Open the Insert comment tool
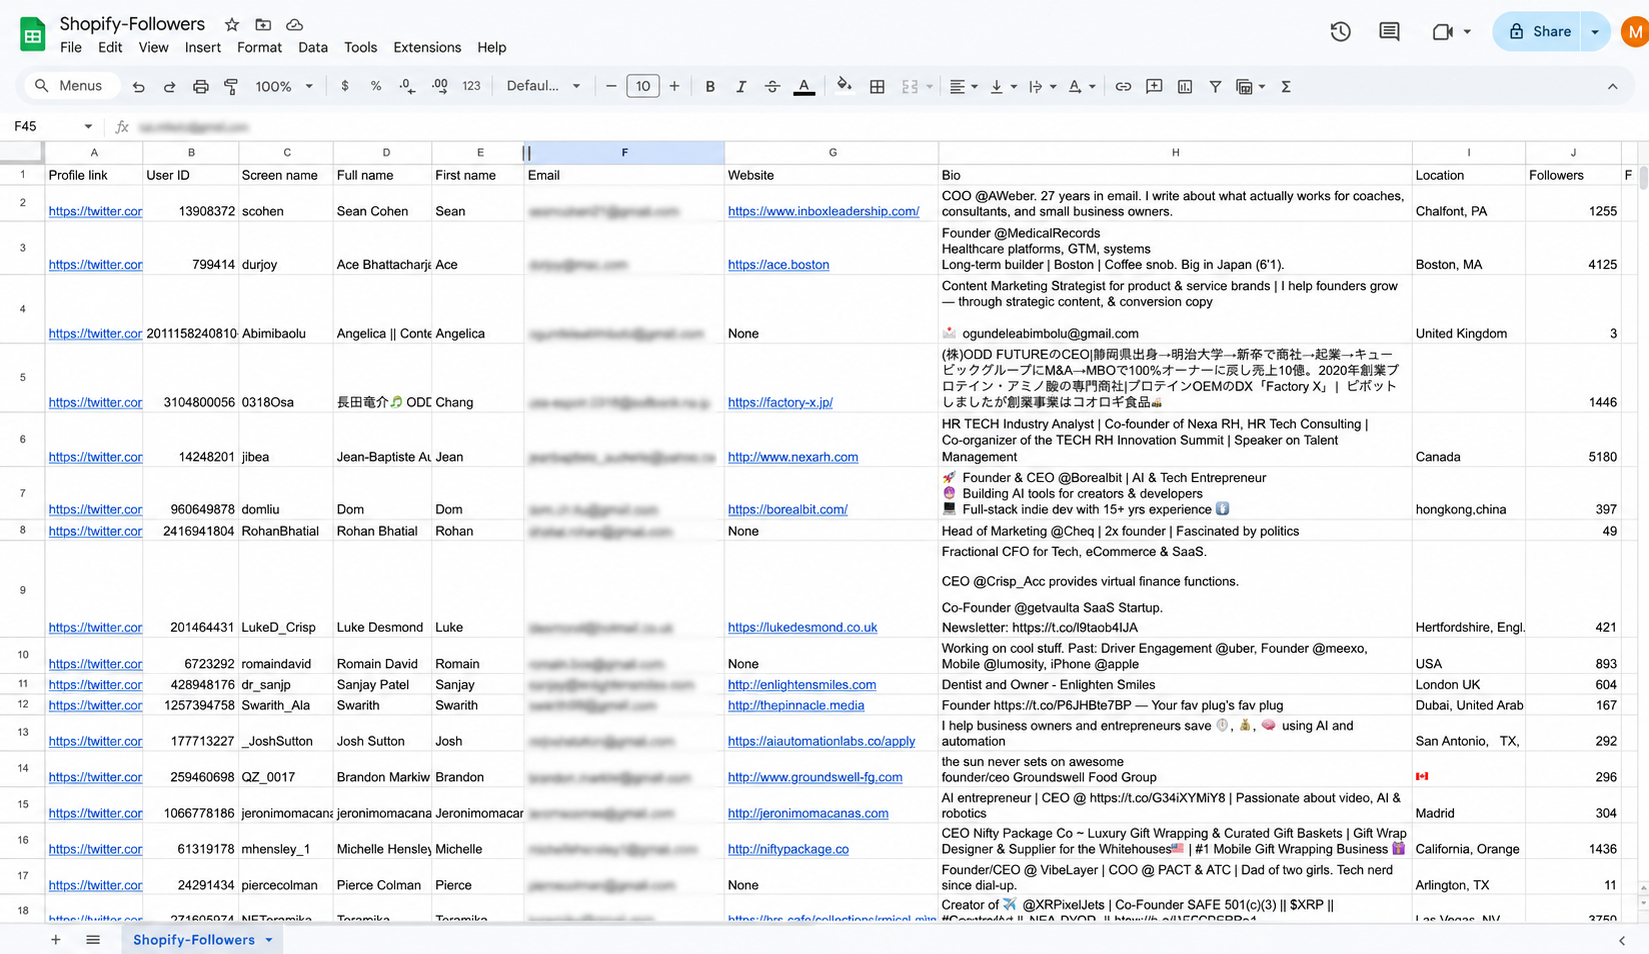The image size is (1649, 954). 1154,86
